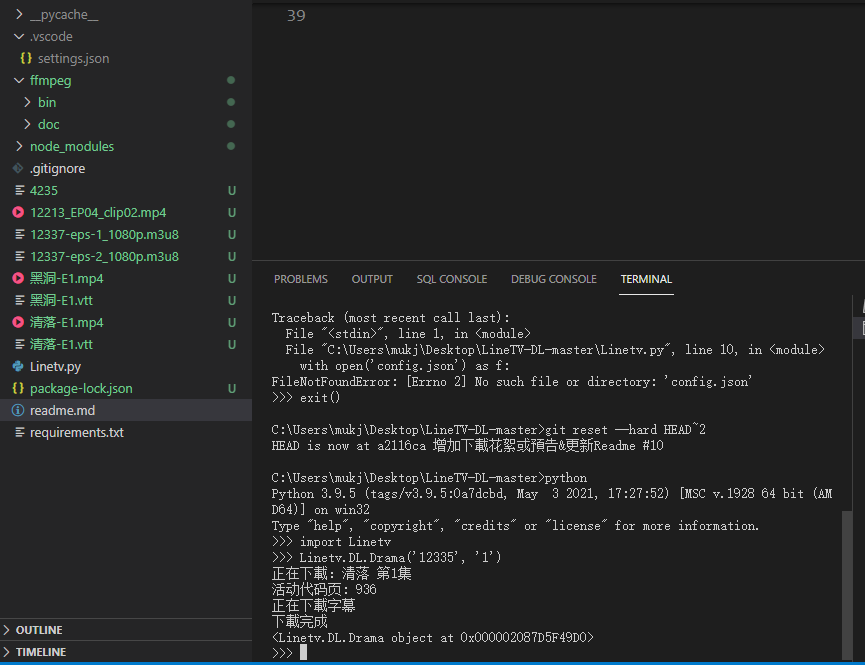
Task: Open the file named 4235
Action: [44, 190]
